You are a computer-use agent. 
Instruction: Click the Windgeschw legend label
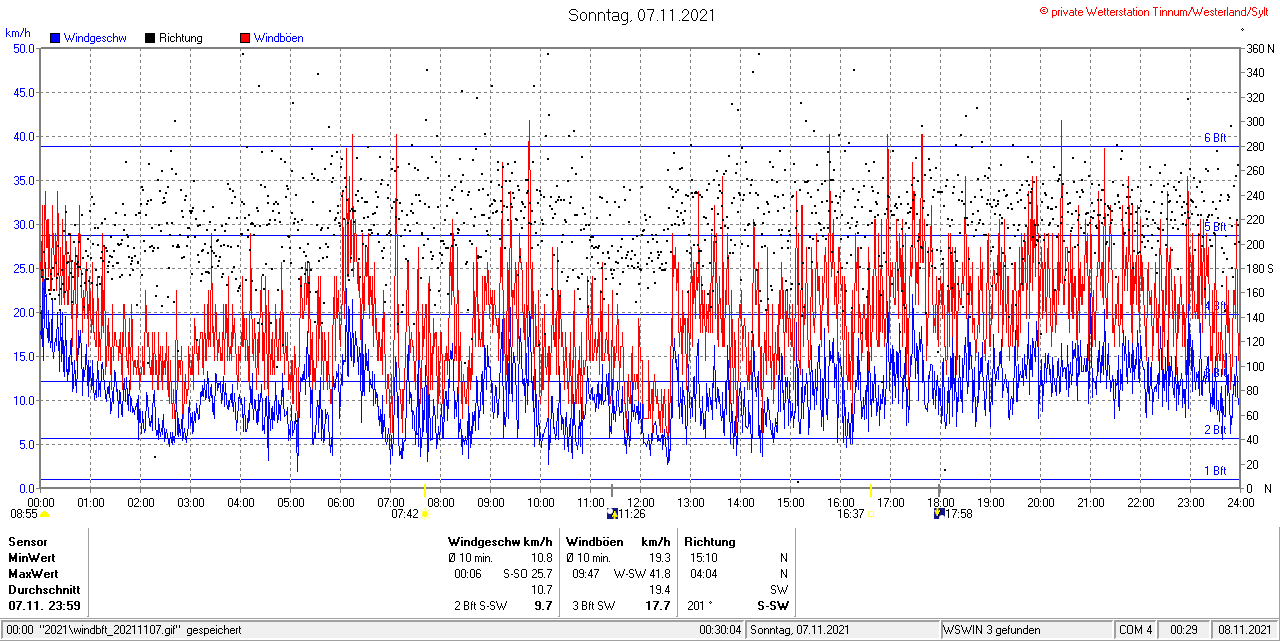click(95, 38)
